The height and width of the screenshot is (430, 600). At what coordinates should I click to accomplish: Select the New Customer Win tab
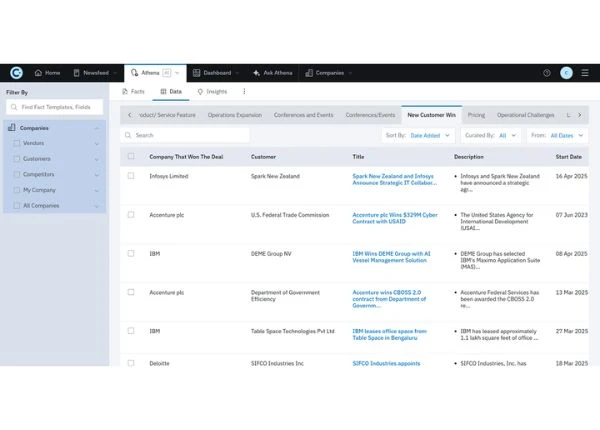(x=431, y=115)
